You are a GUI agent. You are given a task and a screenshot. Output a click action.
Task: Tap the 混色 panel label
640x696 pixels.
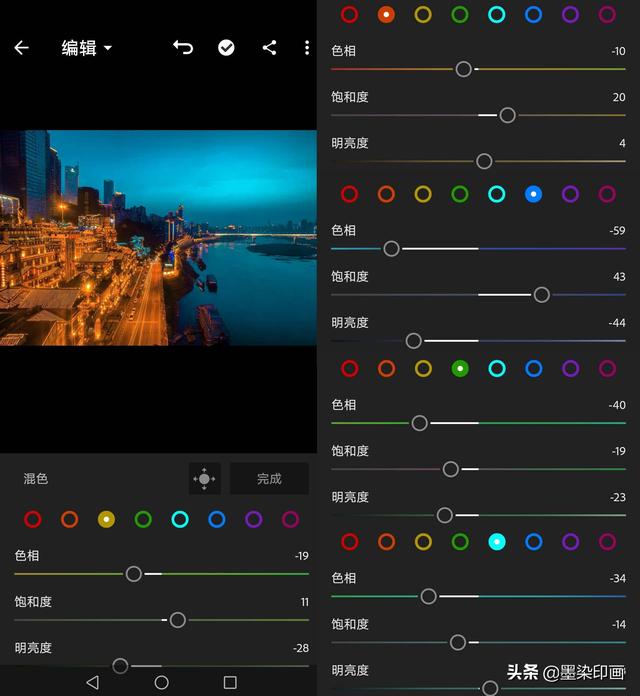click(36, 478)
